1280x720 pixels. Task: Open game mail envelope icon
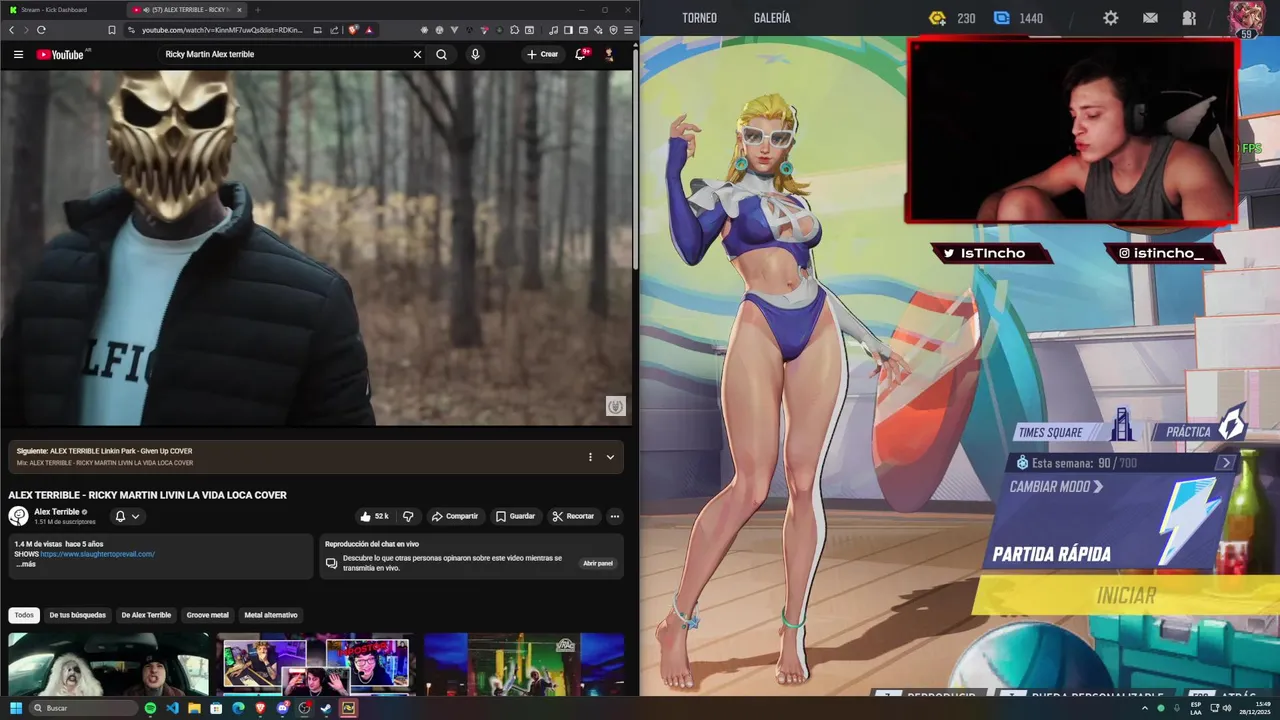(x=1150, y=18)
